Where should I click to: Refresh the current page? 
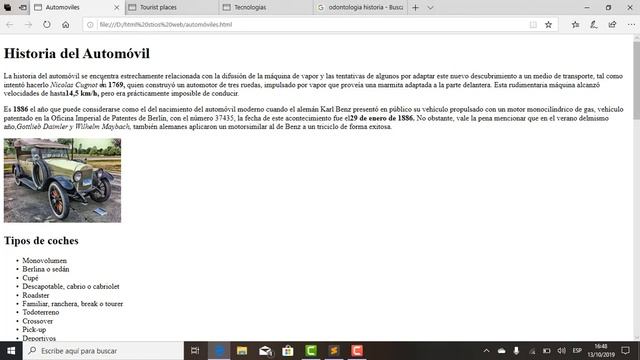[x=47, y=24]
